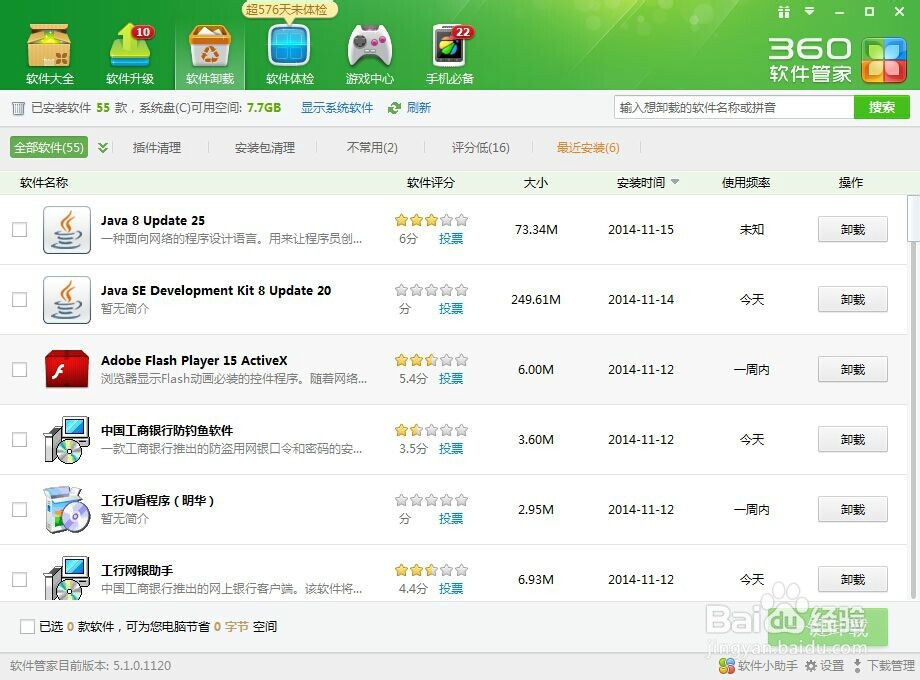Click the 360 软件管家 logo
The image size is (920, 680).
point(837,60)
